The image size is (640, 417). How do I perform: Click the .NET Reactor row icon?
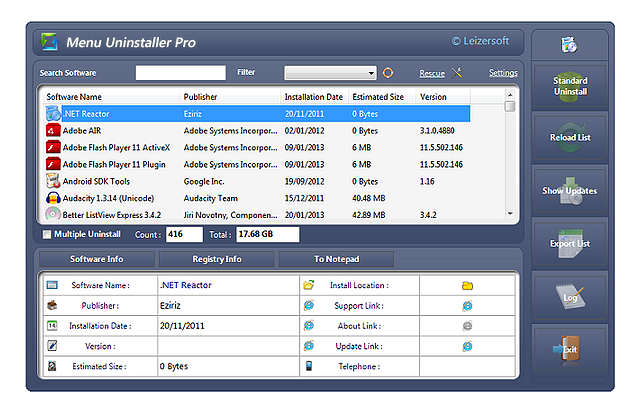coord(53,113)
